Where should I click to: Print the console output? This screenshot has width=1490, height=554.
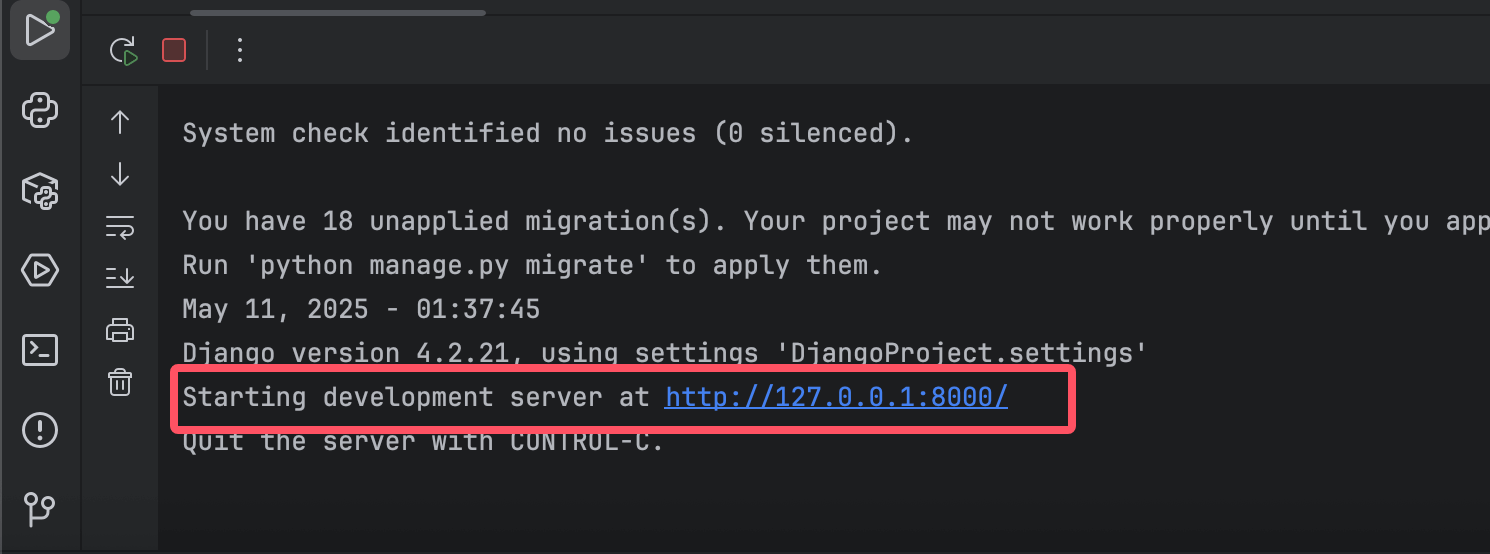pyautogui.click(x=120, y=330)
